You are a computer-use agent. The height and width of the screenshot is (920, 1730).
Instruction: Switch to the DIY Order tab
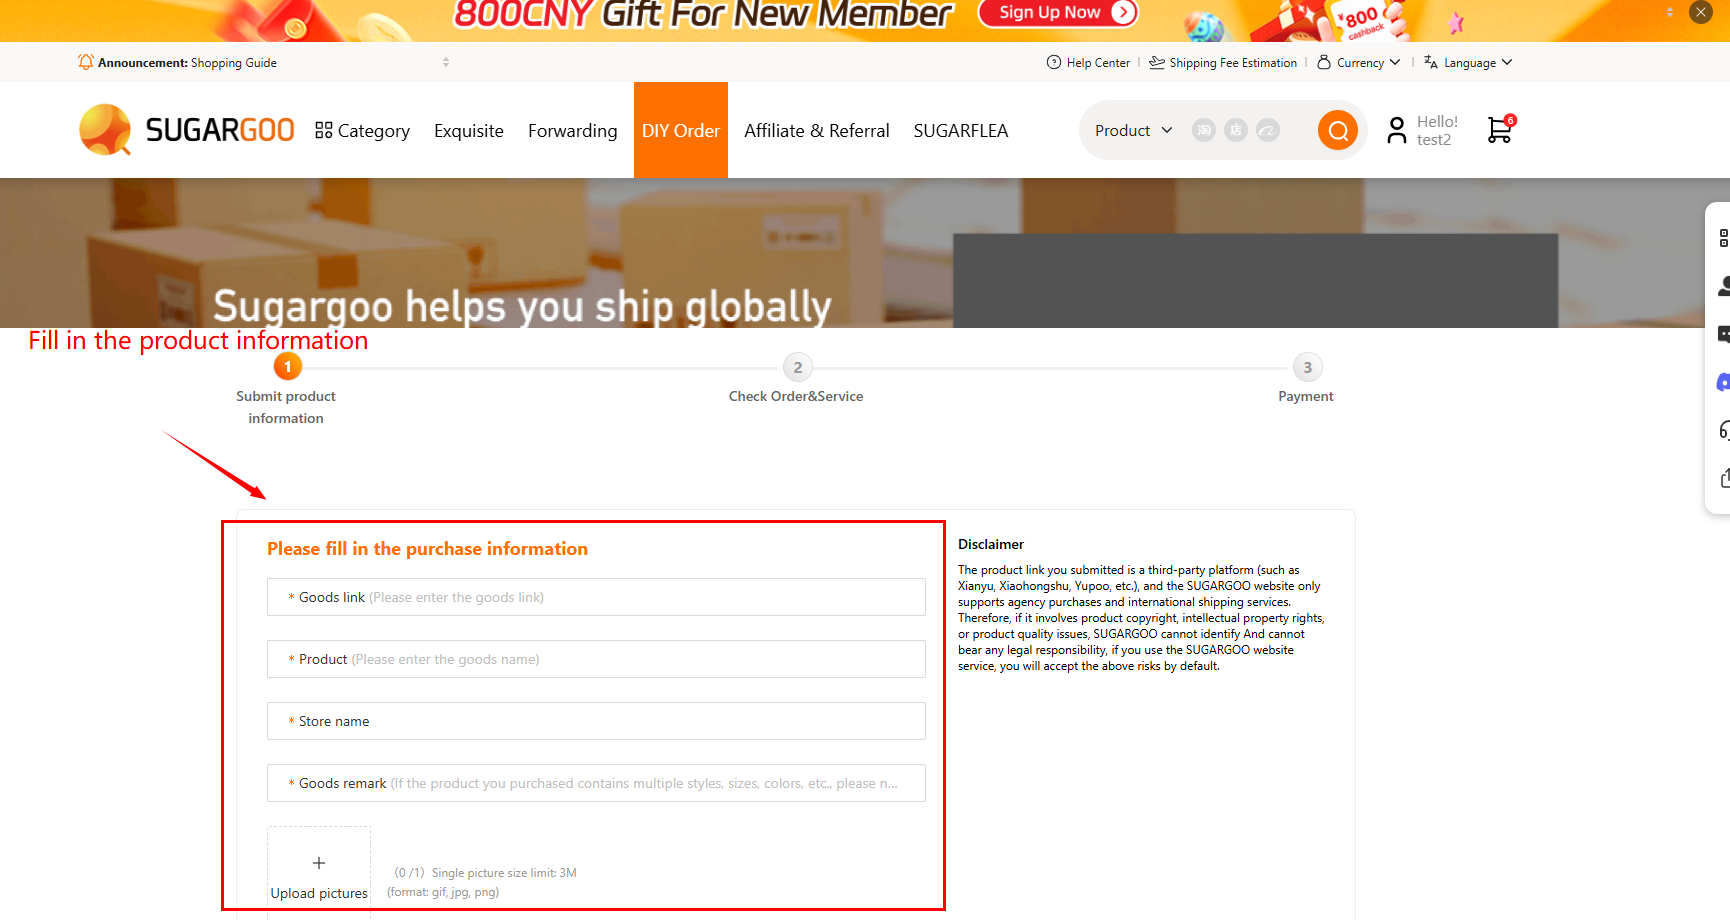click(681, 130)
